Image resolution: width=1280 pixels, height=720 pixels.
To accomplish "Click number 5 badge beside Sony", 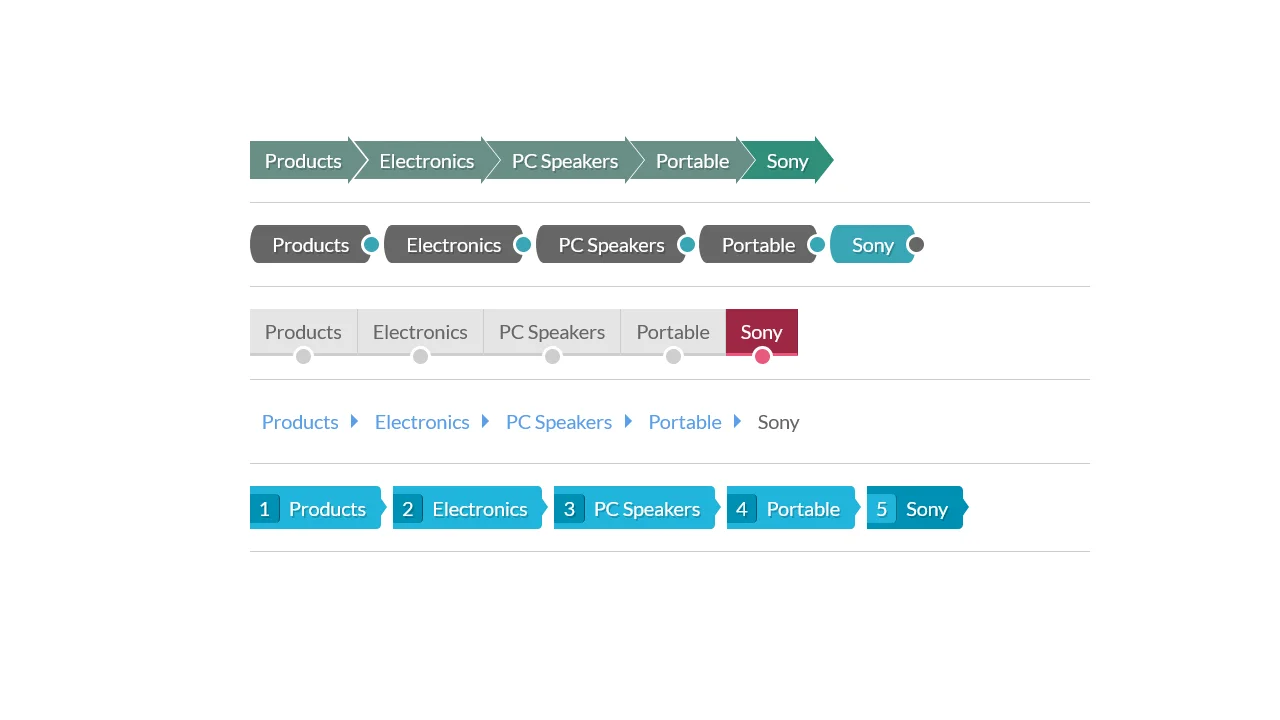I will [x=881, y=509].
